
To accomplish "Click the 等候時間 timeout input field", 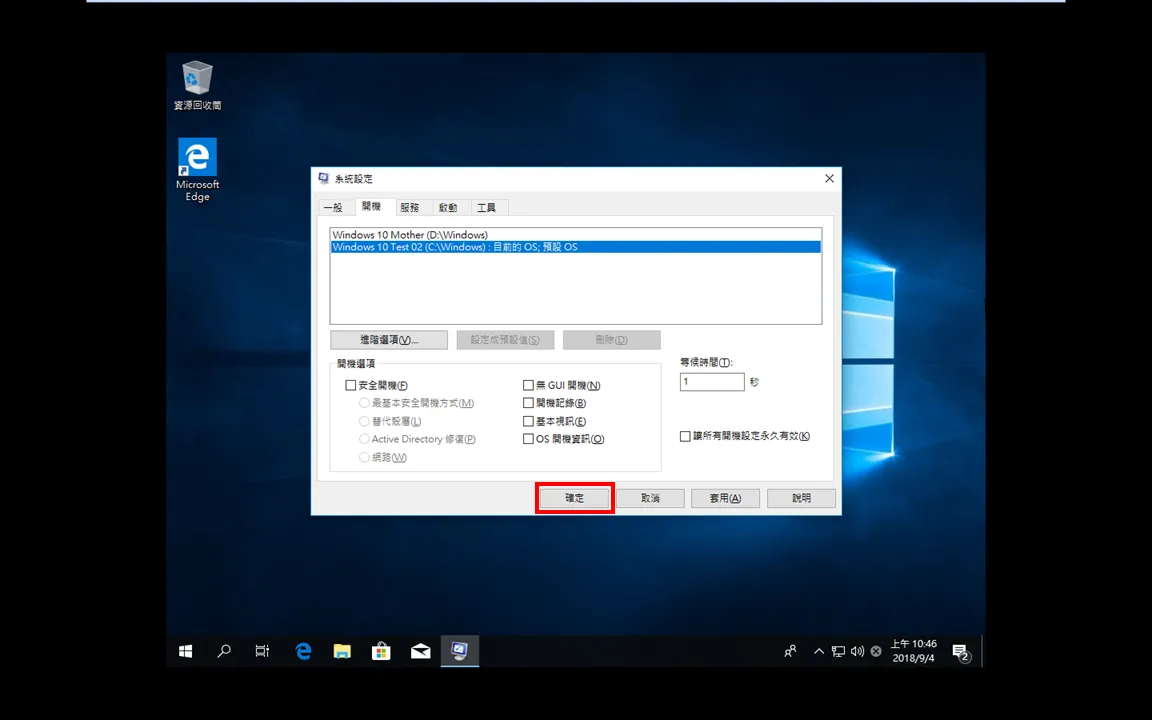I will coord(712,381).
